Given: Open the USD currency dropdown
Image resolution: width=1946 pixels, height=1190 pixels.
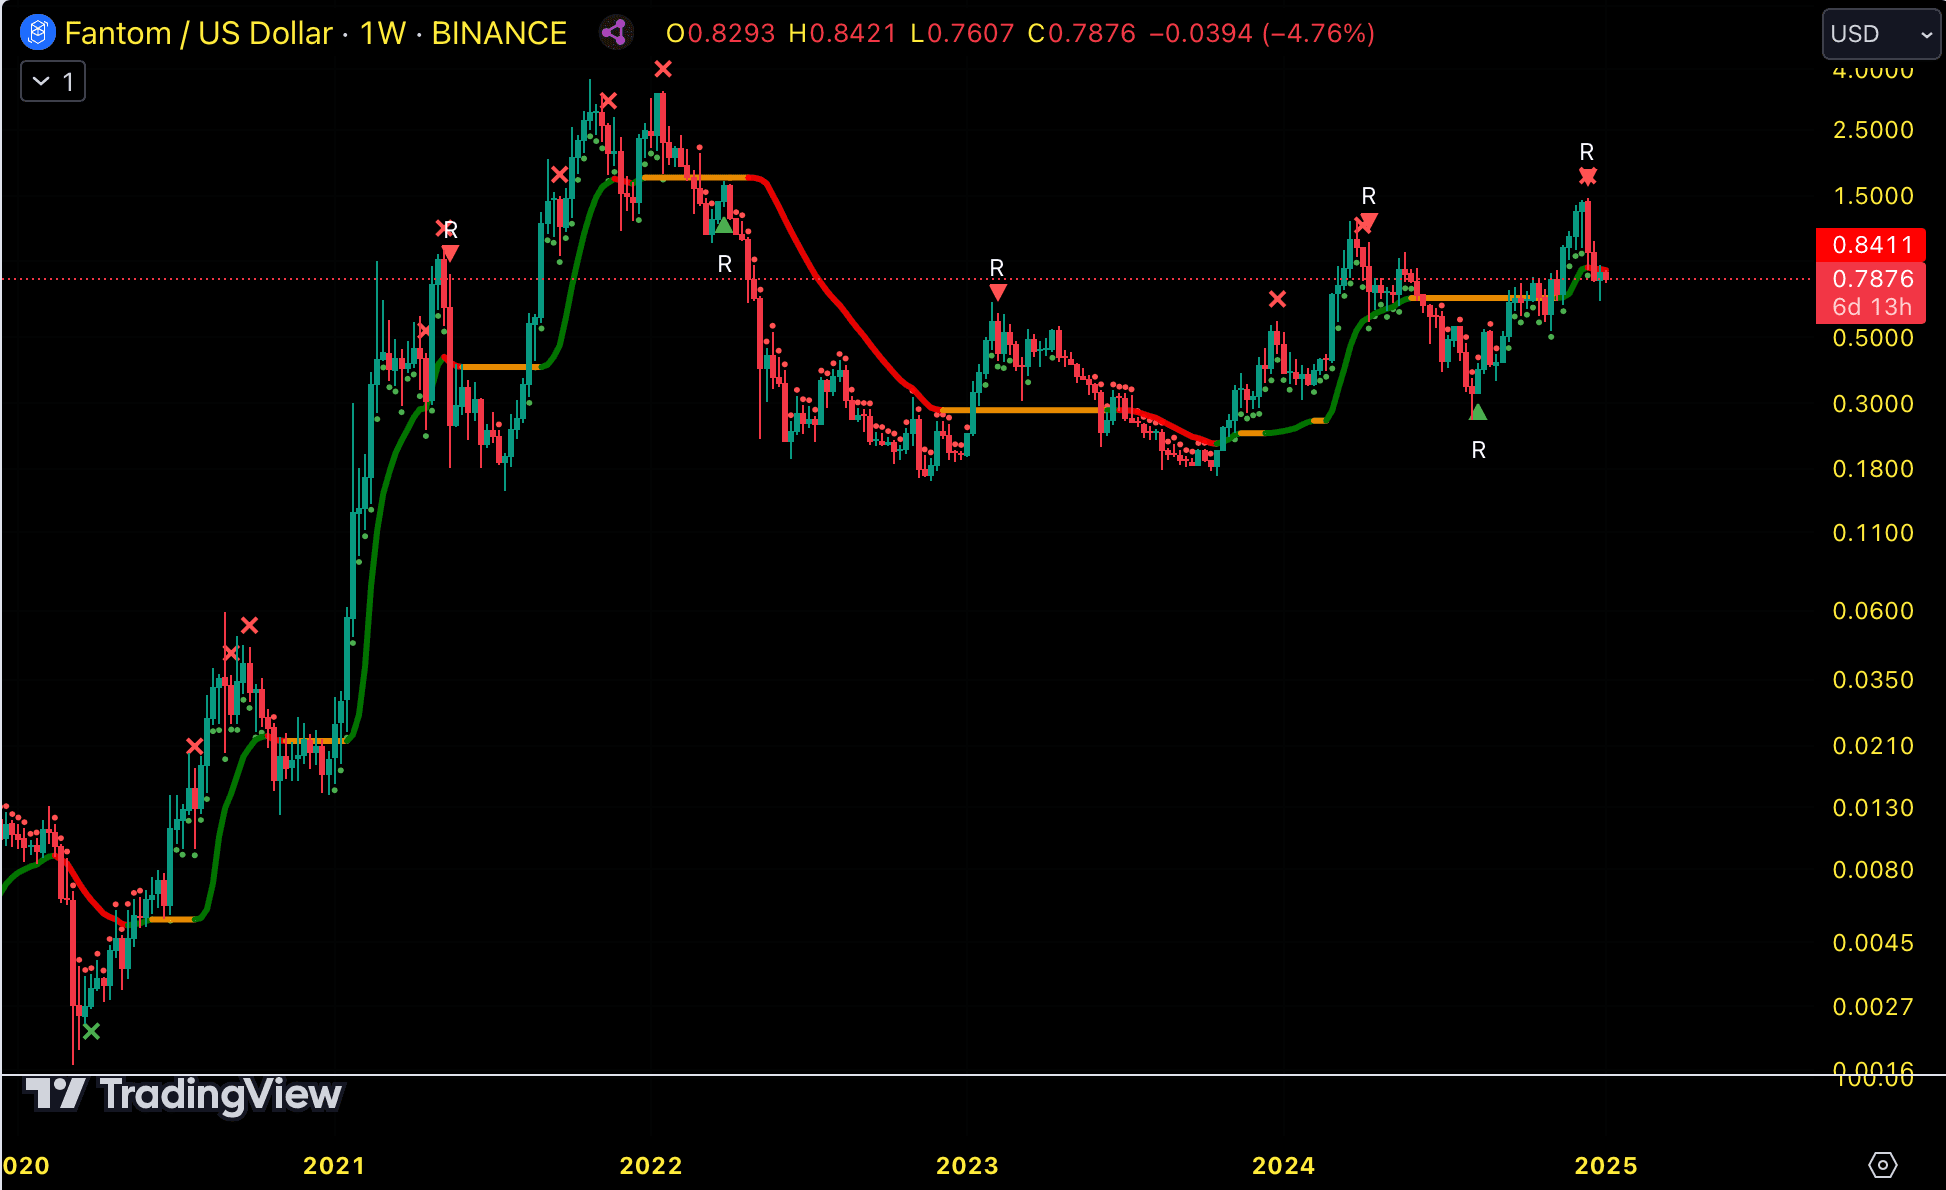Looking at the screenshot, I should tap(1881, 33).
